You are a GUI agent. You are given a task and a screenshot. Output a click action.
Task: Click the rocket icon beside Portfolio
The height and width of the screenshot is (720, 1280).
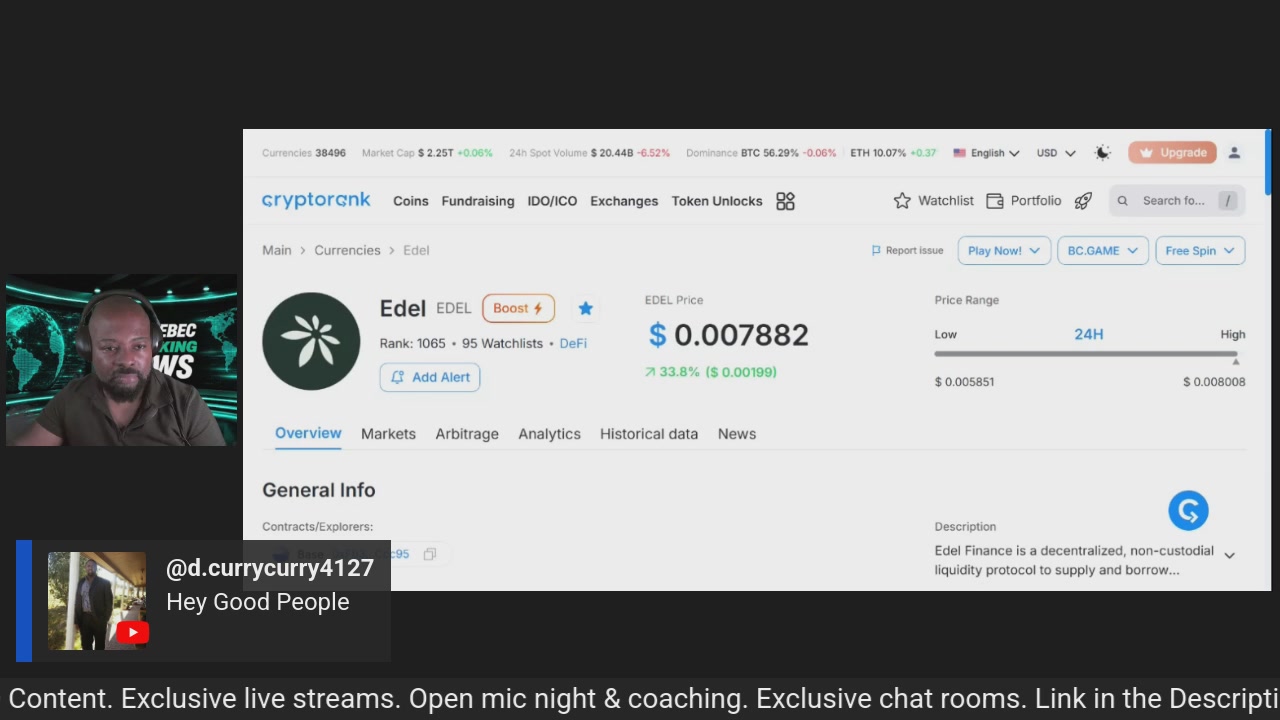click(1083, 201)
